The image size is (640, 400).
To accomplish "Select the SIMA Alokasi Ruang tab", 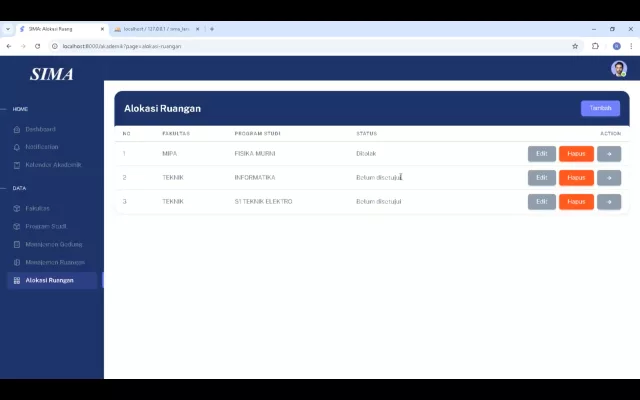I will [61, 29].
